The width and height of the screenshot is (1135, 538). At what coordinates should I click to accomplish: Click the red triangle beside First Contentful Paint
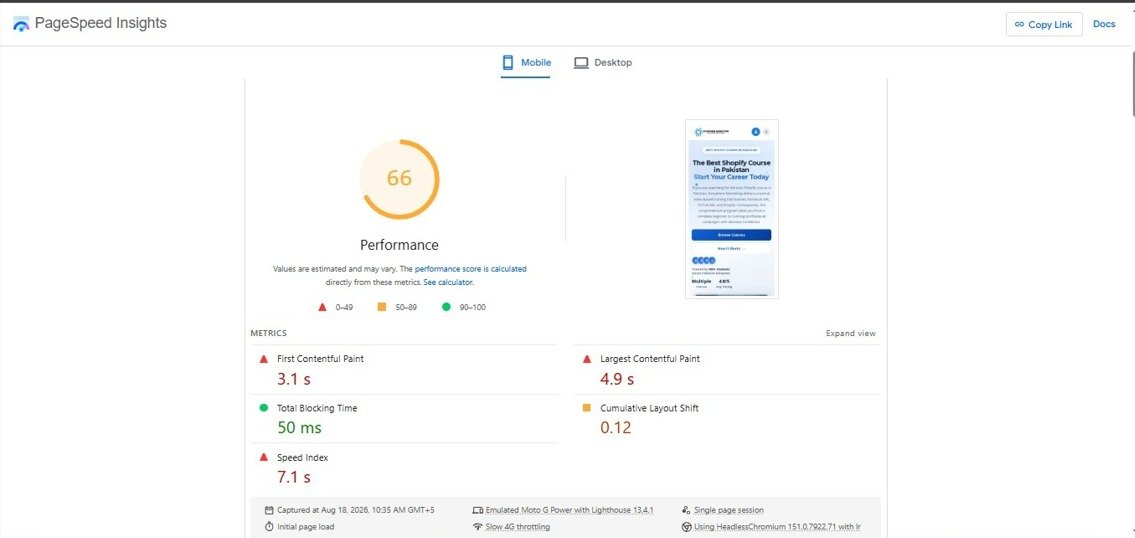coord(263,358)
